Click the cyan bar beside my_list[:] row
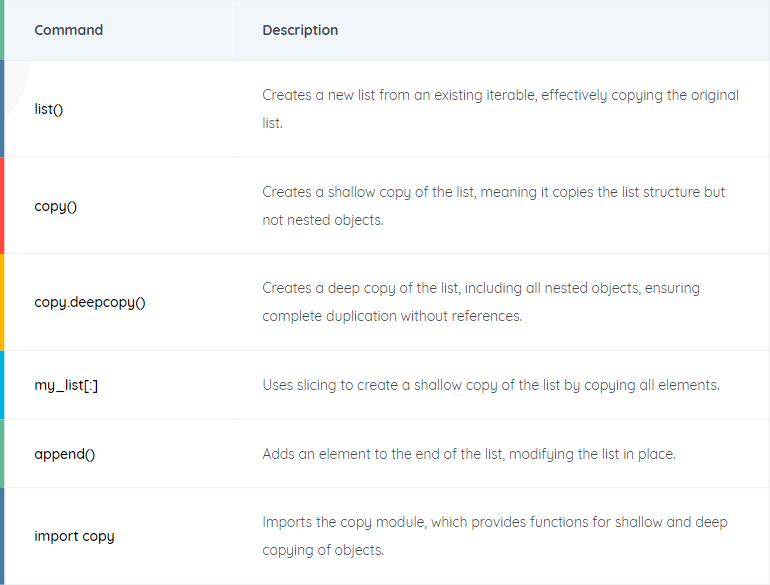 tap(2, 385)
